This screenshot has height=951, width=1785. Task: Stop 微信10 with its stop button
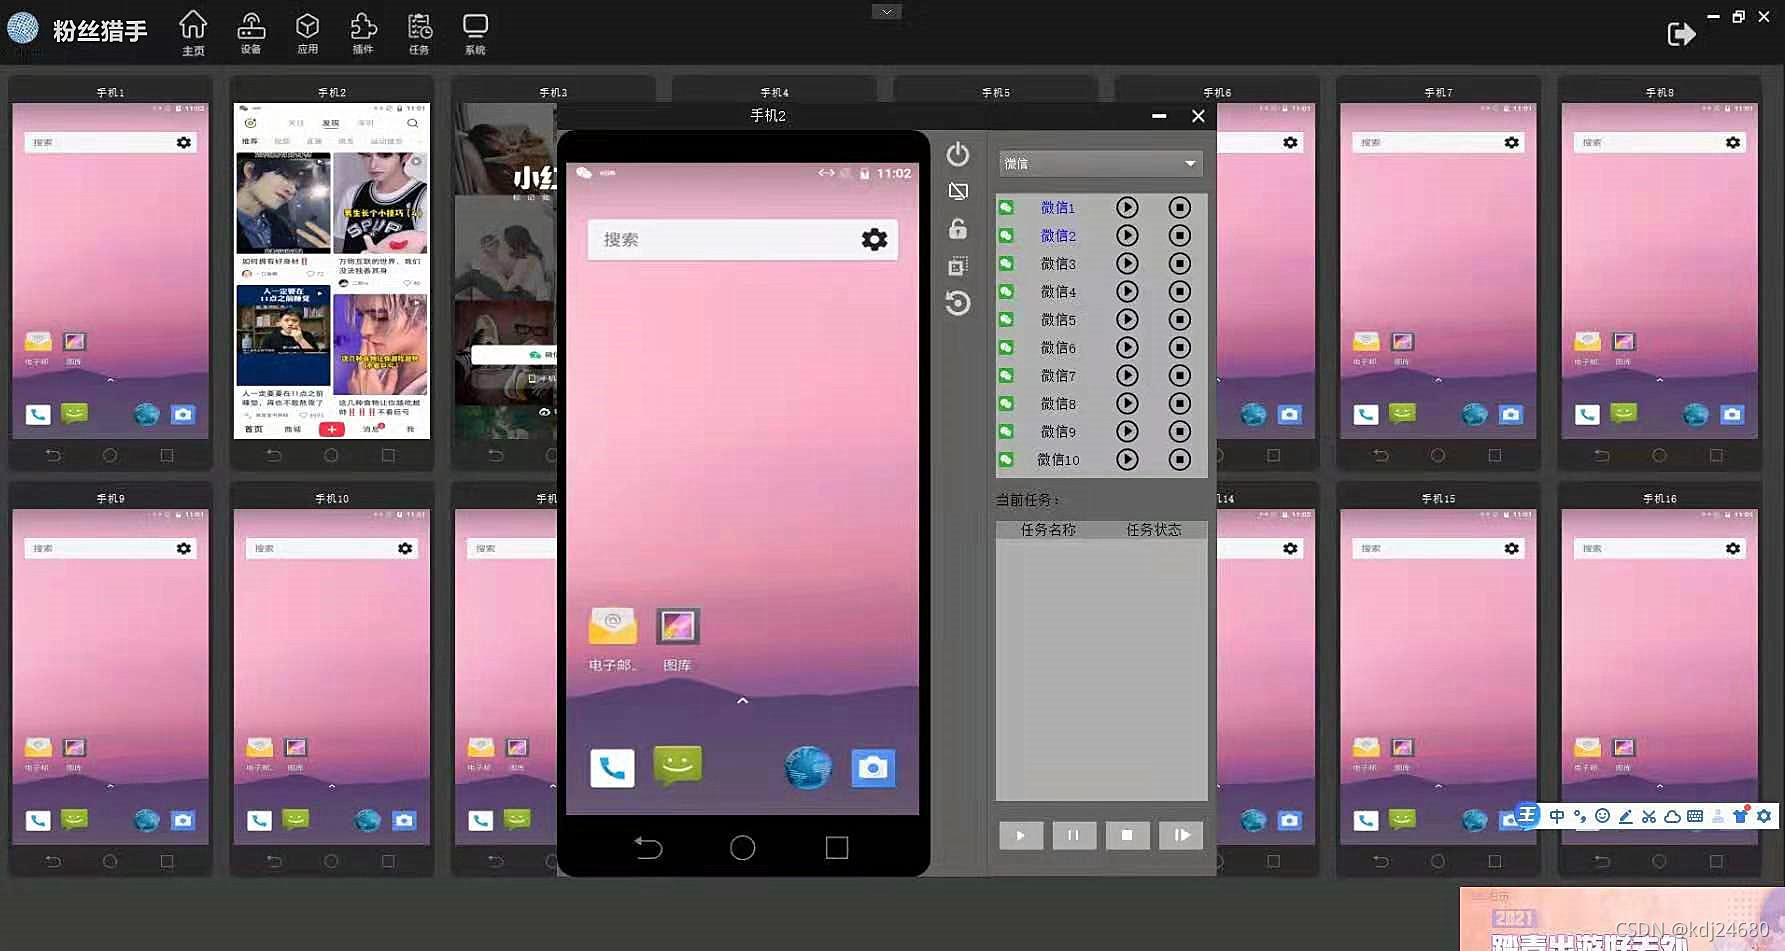pos(1180,459)
